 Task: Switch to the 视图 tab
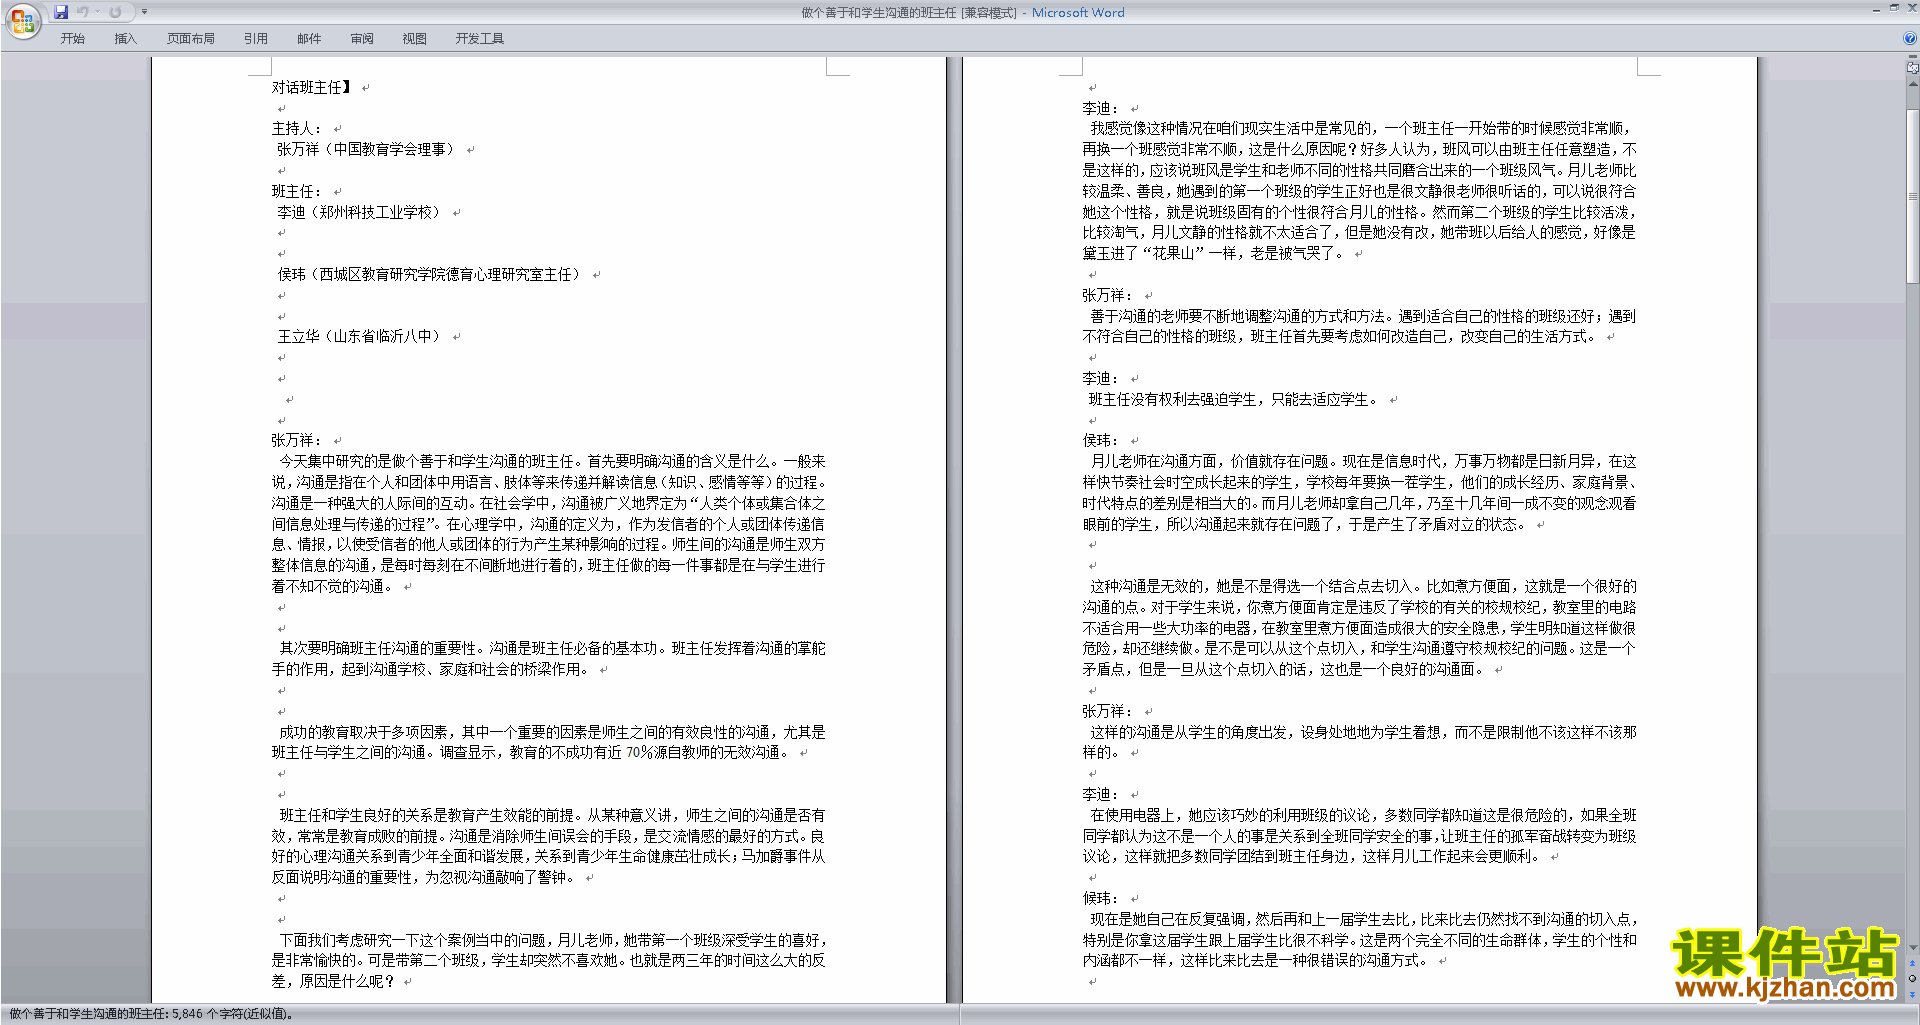pyautogui.click(x=415, y=38)
